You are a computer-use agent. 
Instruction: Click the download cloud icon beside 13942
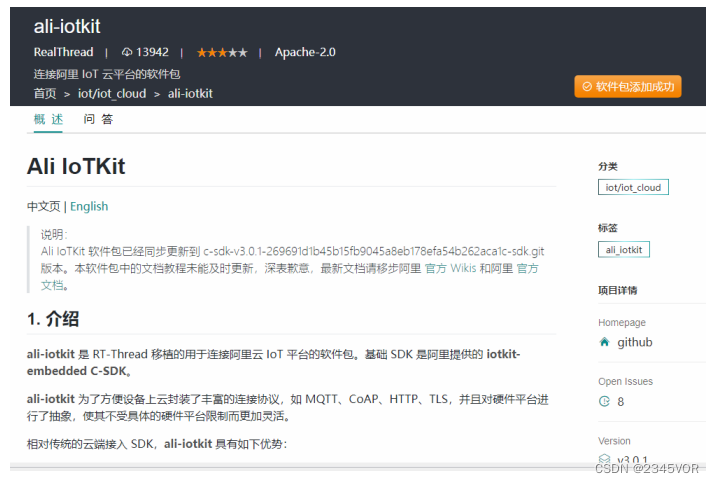point(127,52)
